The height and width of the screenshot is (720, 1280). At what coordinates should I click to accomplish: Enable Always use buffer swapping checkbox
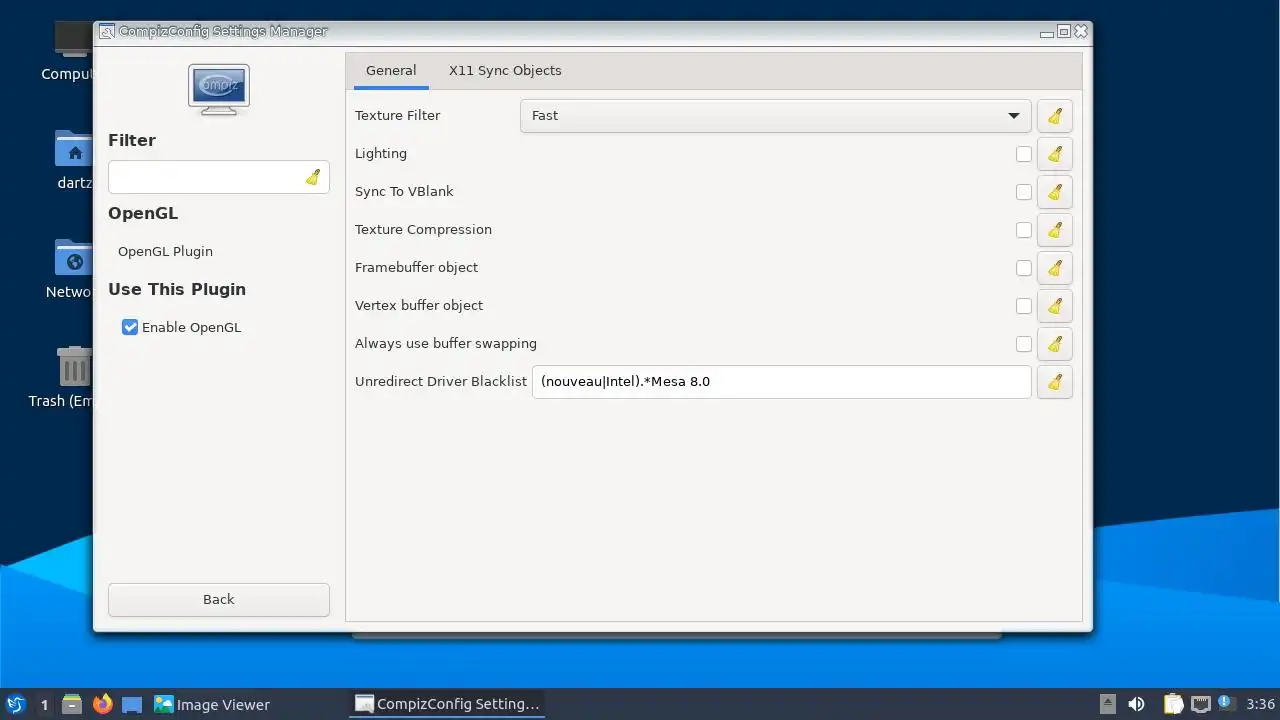tap(1023, 344)
